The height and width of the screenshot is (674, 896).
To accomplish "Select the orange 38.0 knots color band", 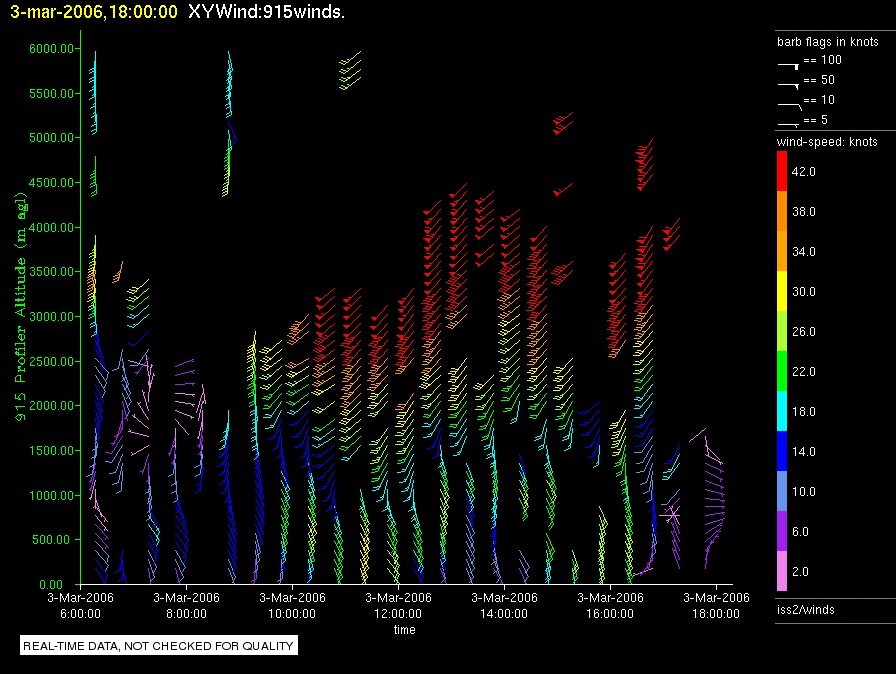I will click(x=783, y=212).
